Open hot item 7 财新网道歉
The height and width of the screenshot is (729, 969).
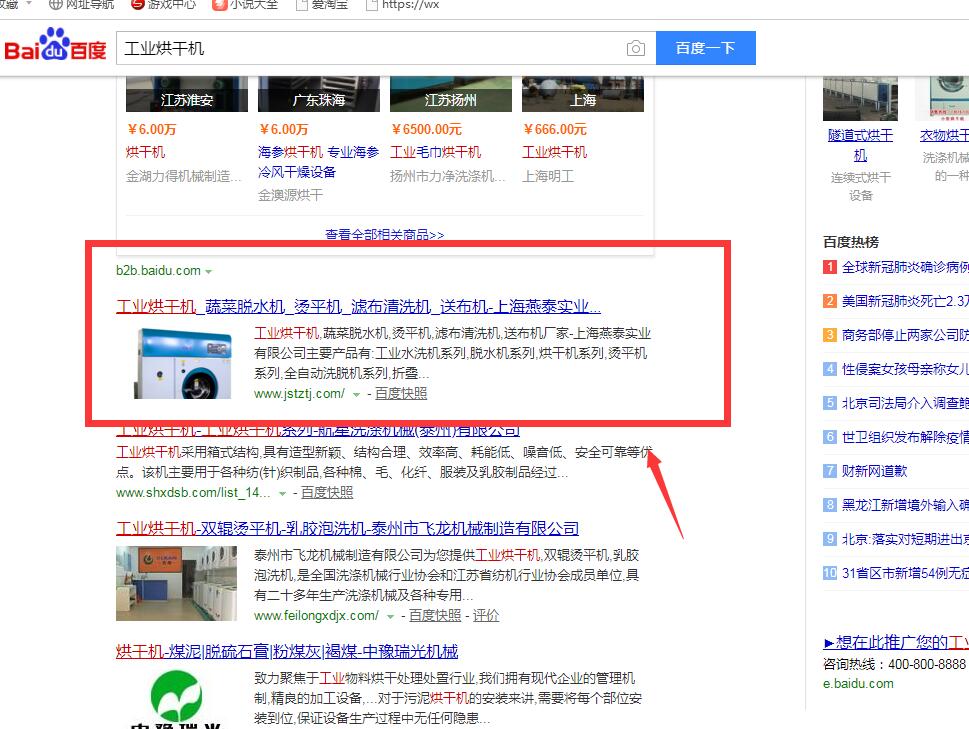[874, 471]
